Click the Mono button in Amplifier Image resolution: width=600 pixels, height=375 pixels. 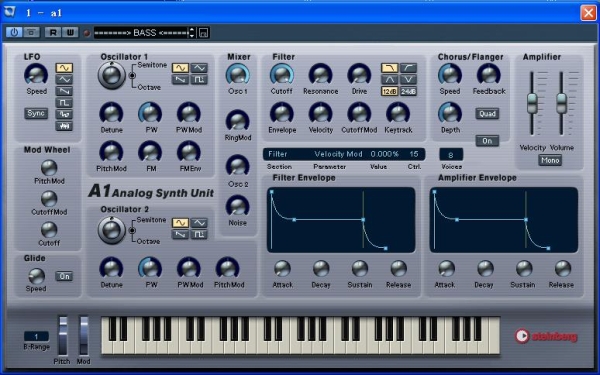click(550, 160)
